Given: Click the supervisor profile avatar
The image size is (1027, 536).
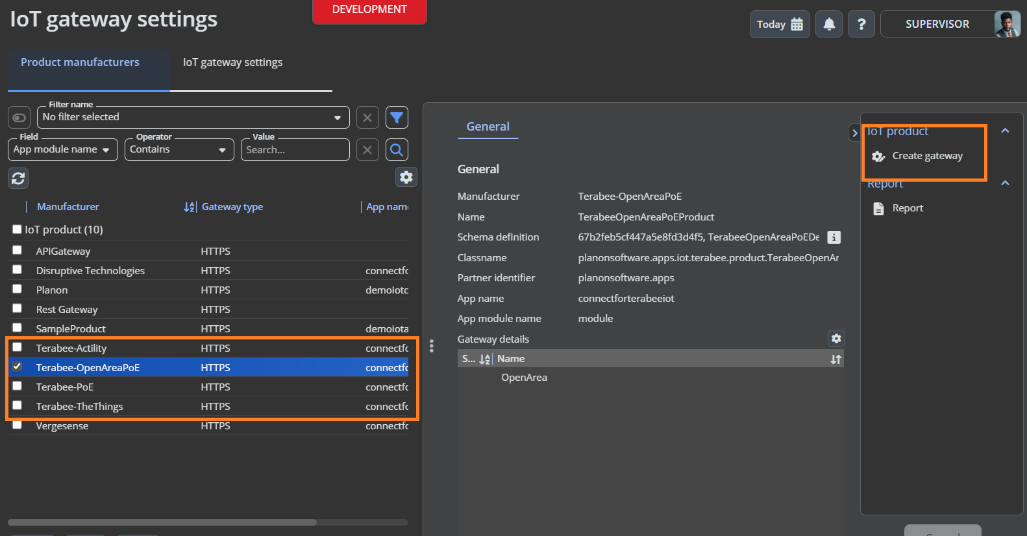Looking at the screenshot, I should pos(1006,24).
